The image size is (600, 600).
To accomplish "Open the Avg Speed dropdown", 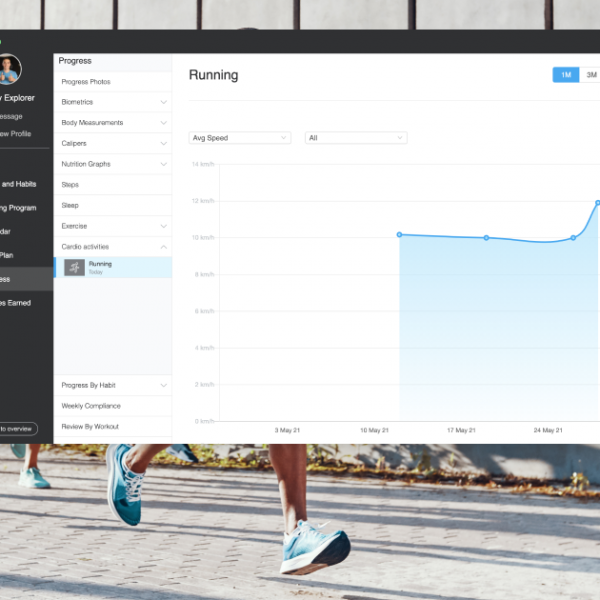I will tap(239, 138).
